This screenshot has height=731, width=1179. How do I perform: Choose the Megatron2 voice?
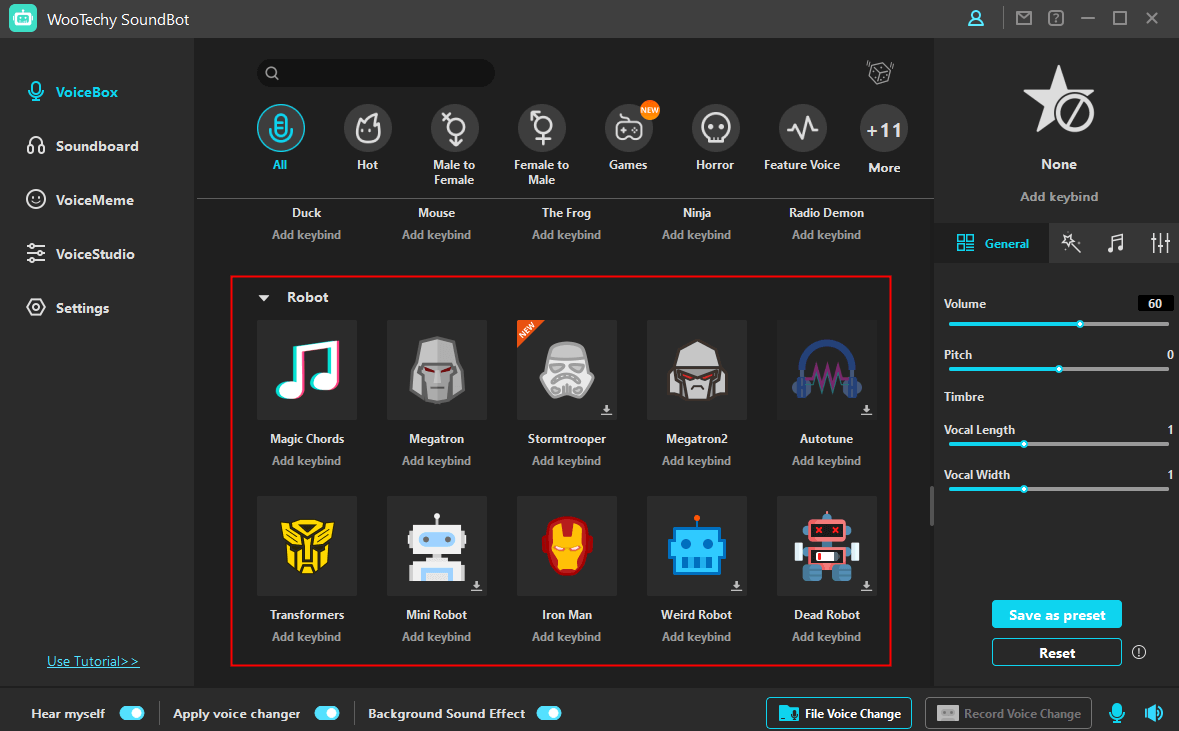pyautogui.click(x=697, y=370)
